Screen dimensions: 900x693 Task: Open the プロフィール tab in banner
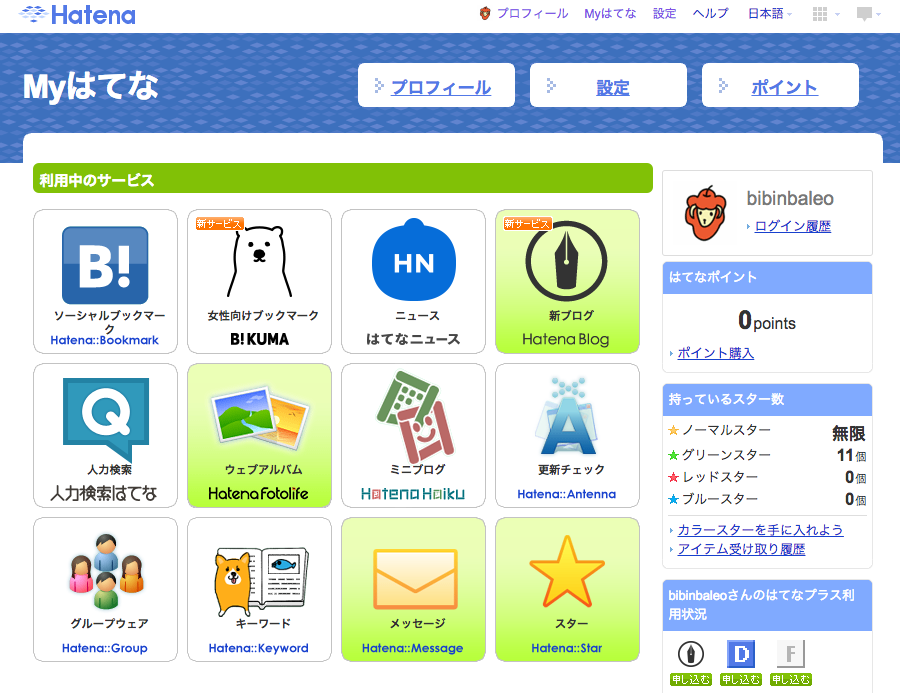pyautogui.click(x=436, y=86)
